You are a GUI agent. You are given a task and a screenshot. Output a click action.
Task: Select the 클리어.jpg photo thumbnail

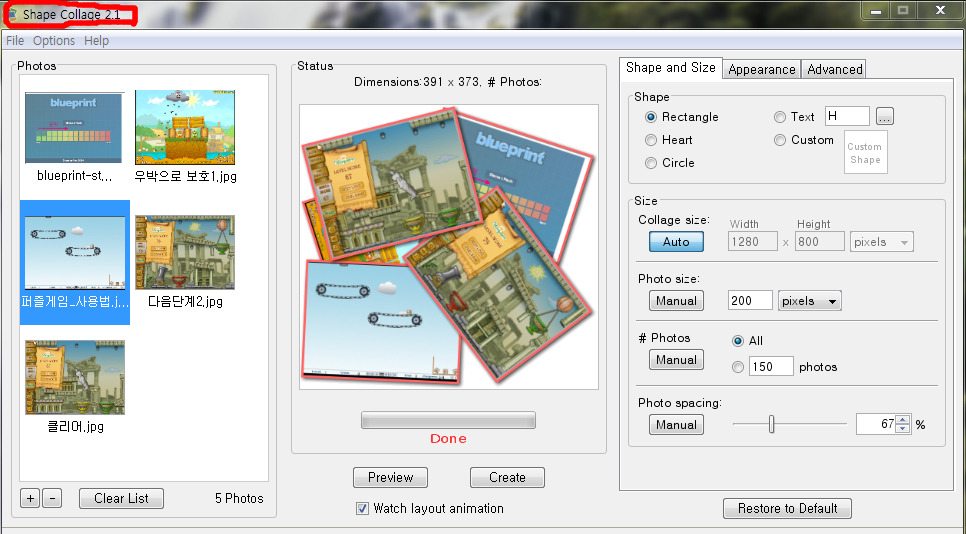75,377
